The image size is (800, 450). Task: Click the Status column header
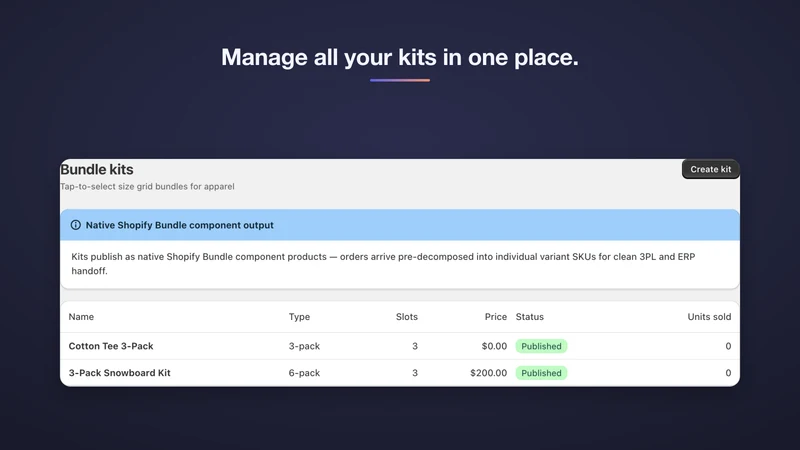530,317
